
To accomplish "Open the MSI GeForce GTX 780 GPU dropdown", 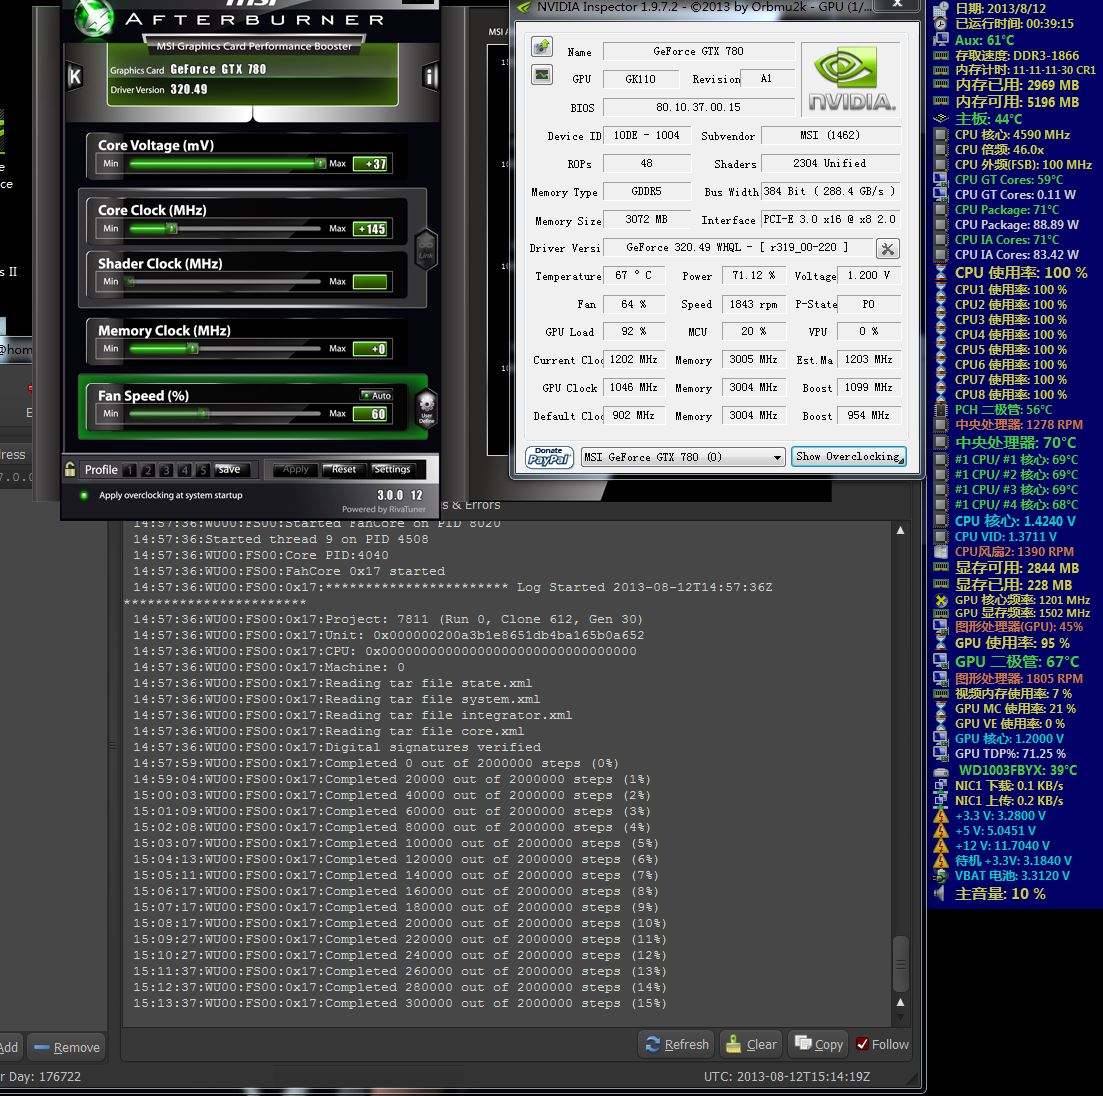I will [682, 457].
